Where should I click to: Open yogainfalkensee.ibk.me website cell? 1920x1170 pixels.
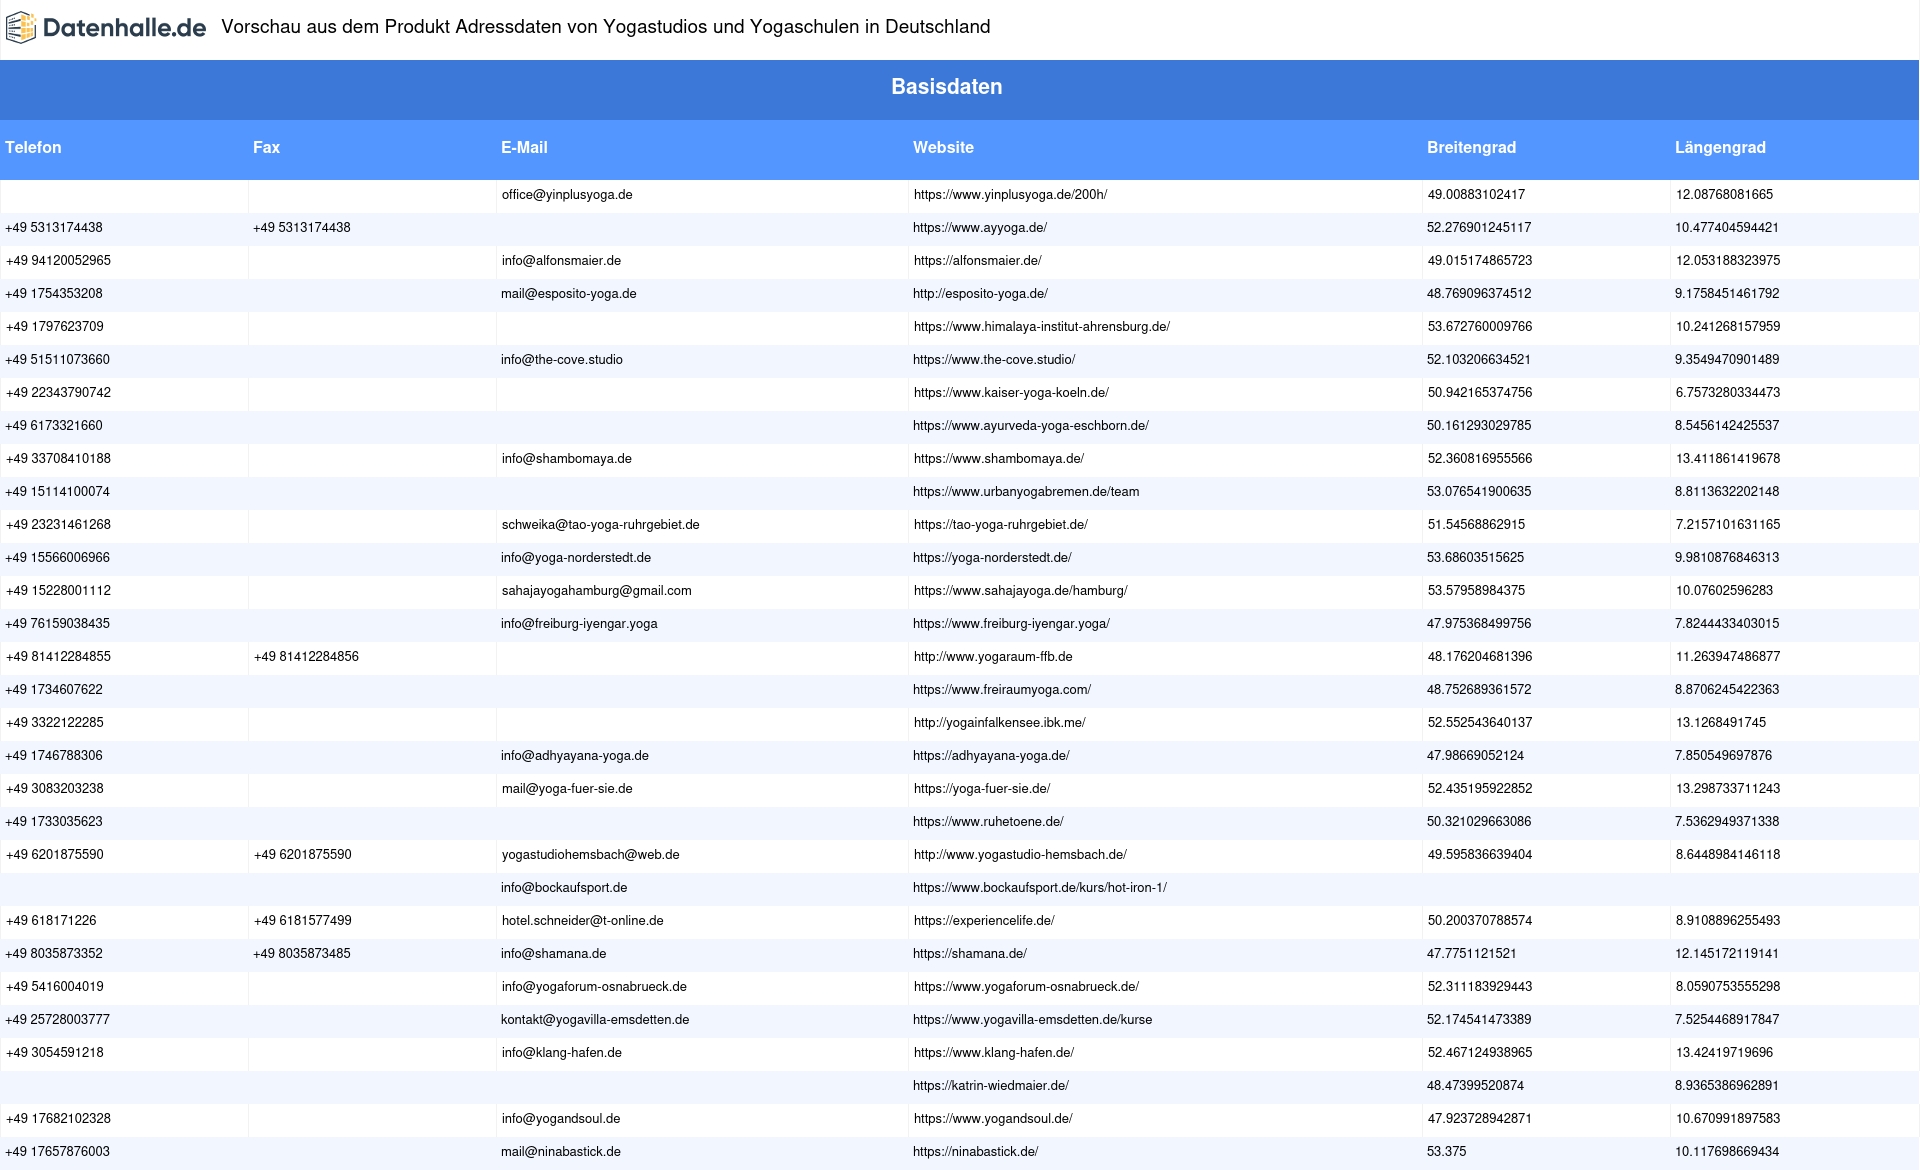(1000, 723)
